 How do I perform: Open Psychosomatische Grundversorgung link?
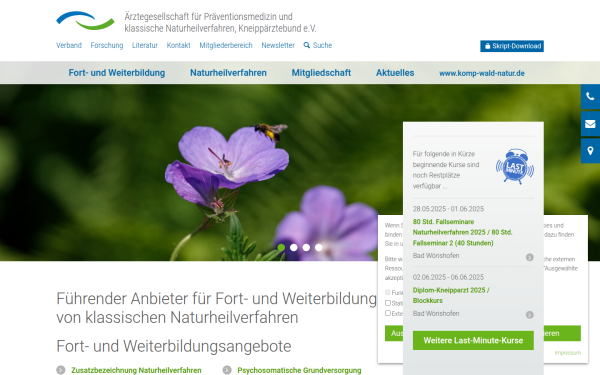299,370
